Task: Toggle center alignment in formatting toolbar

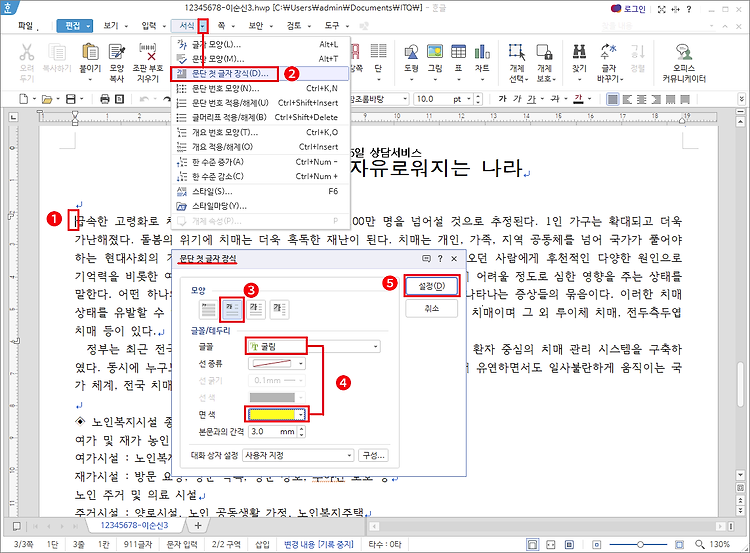Action: (x=641, y=99)
